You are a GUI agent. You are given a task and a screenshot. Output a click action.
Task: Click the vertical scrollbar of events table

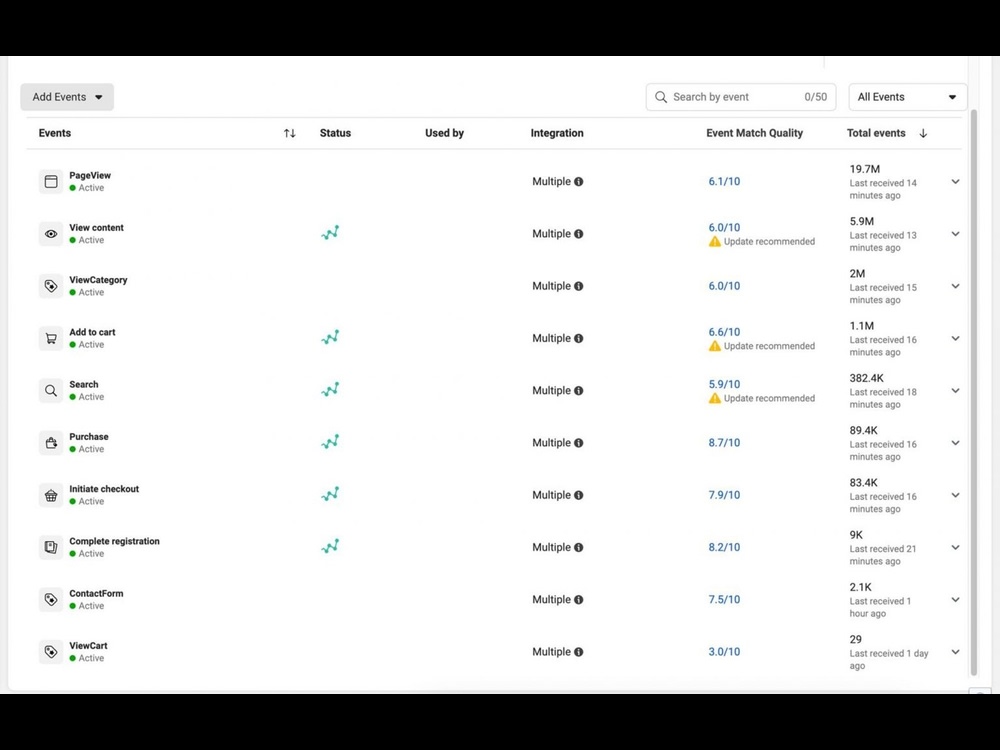pyautogui.click(x=973, y=392)
